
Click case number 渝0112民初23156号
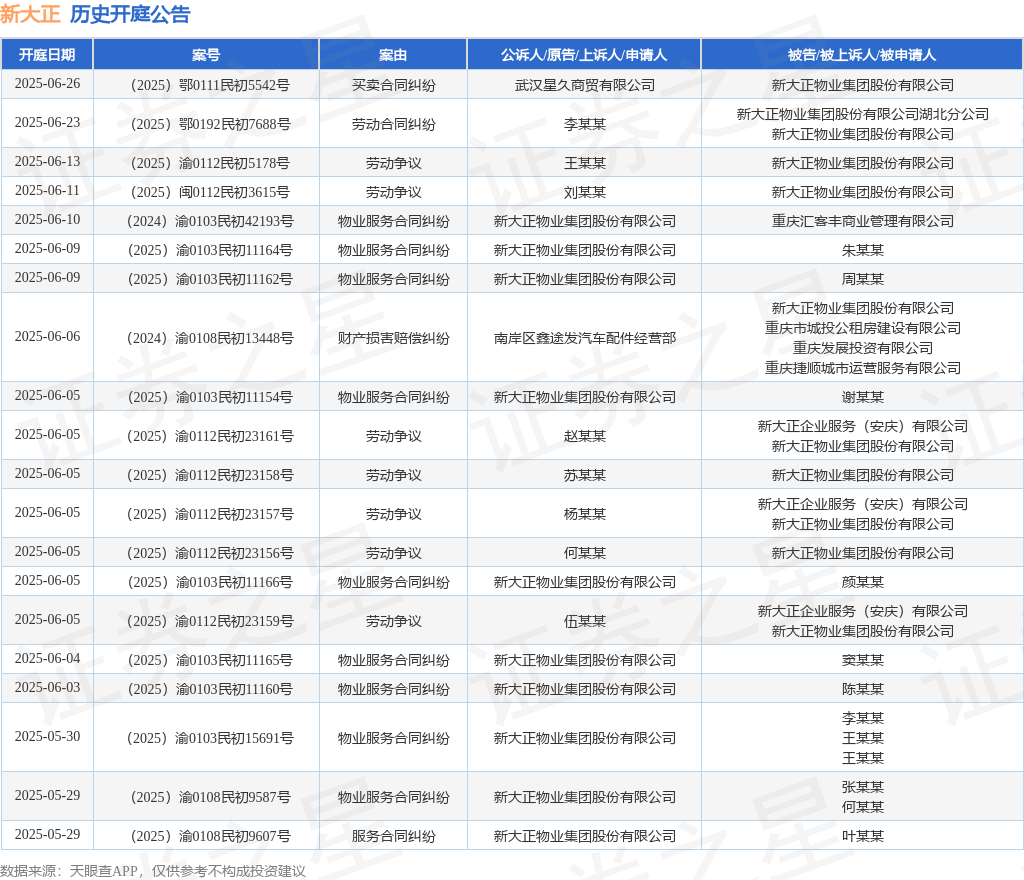coord(210,553)
